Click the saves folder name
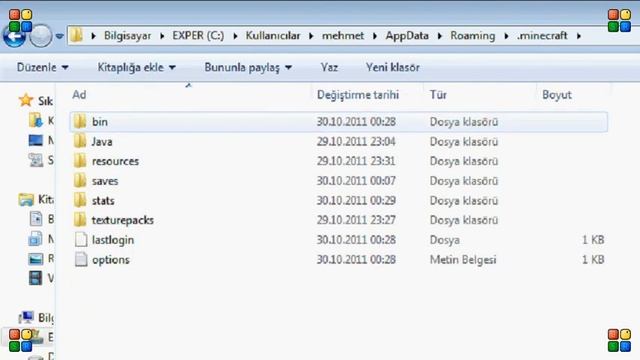640x360 pixels. pos(105,181)
